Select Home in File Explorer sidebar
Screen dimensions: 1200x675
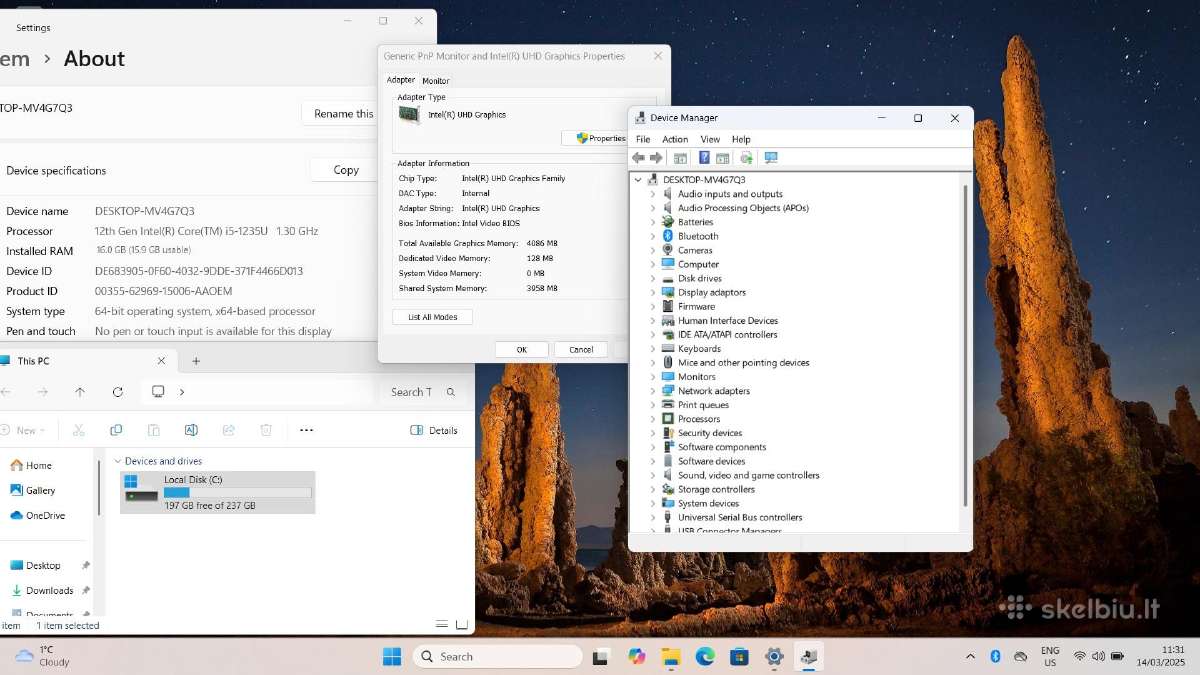click(x=32, y=465)
